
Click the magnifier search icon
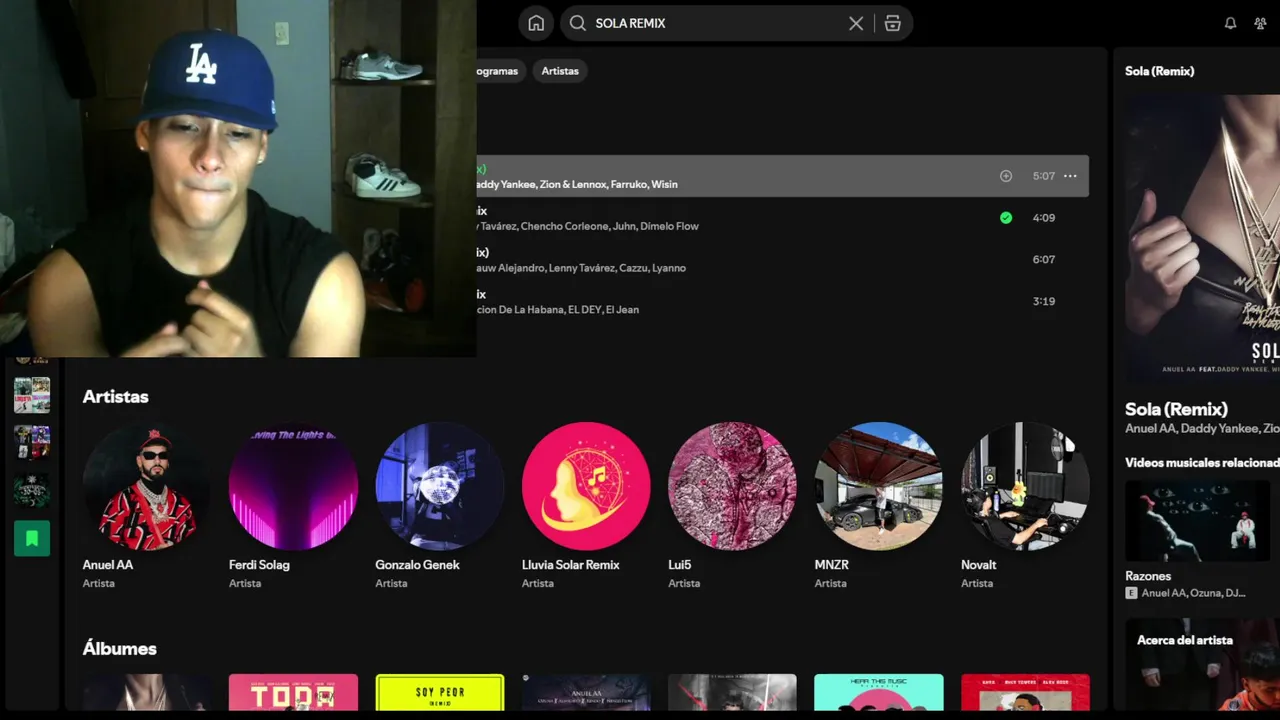(x=577, y=23)
